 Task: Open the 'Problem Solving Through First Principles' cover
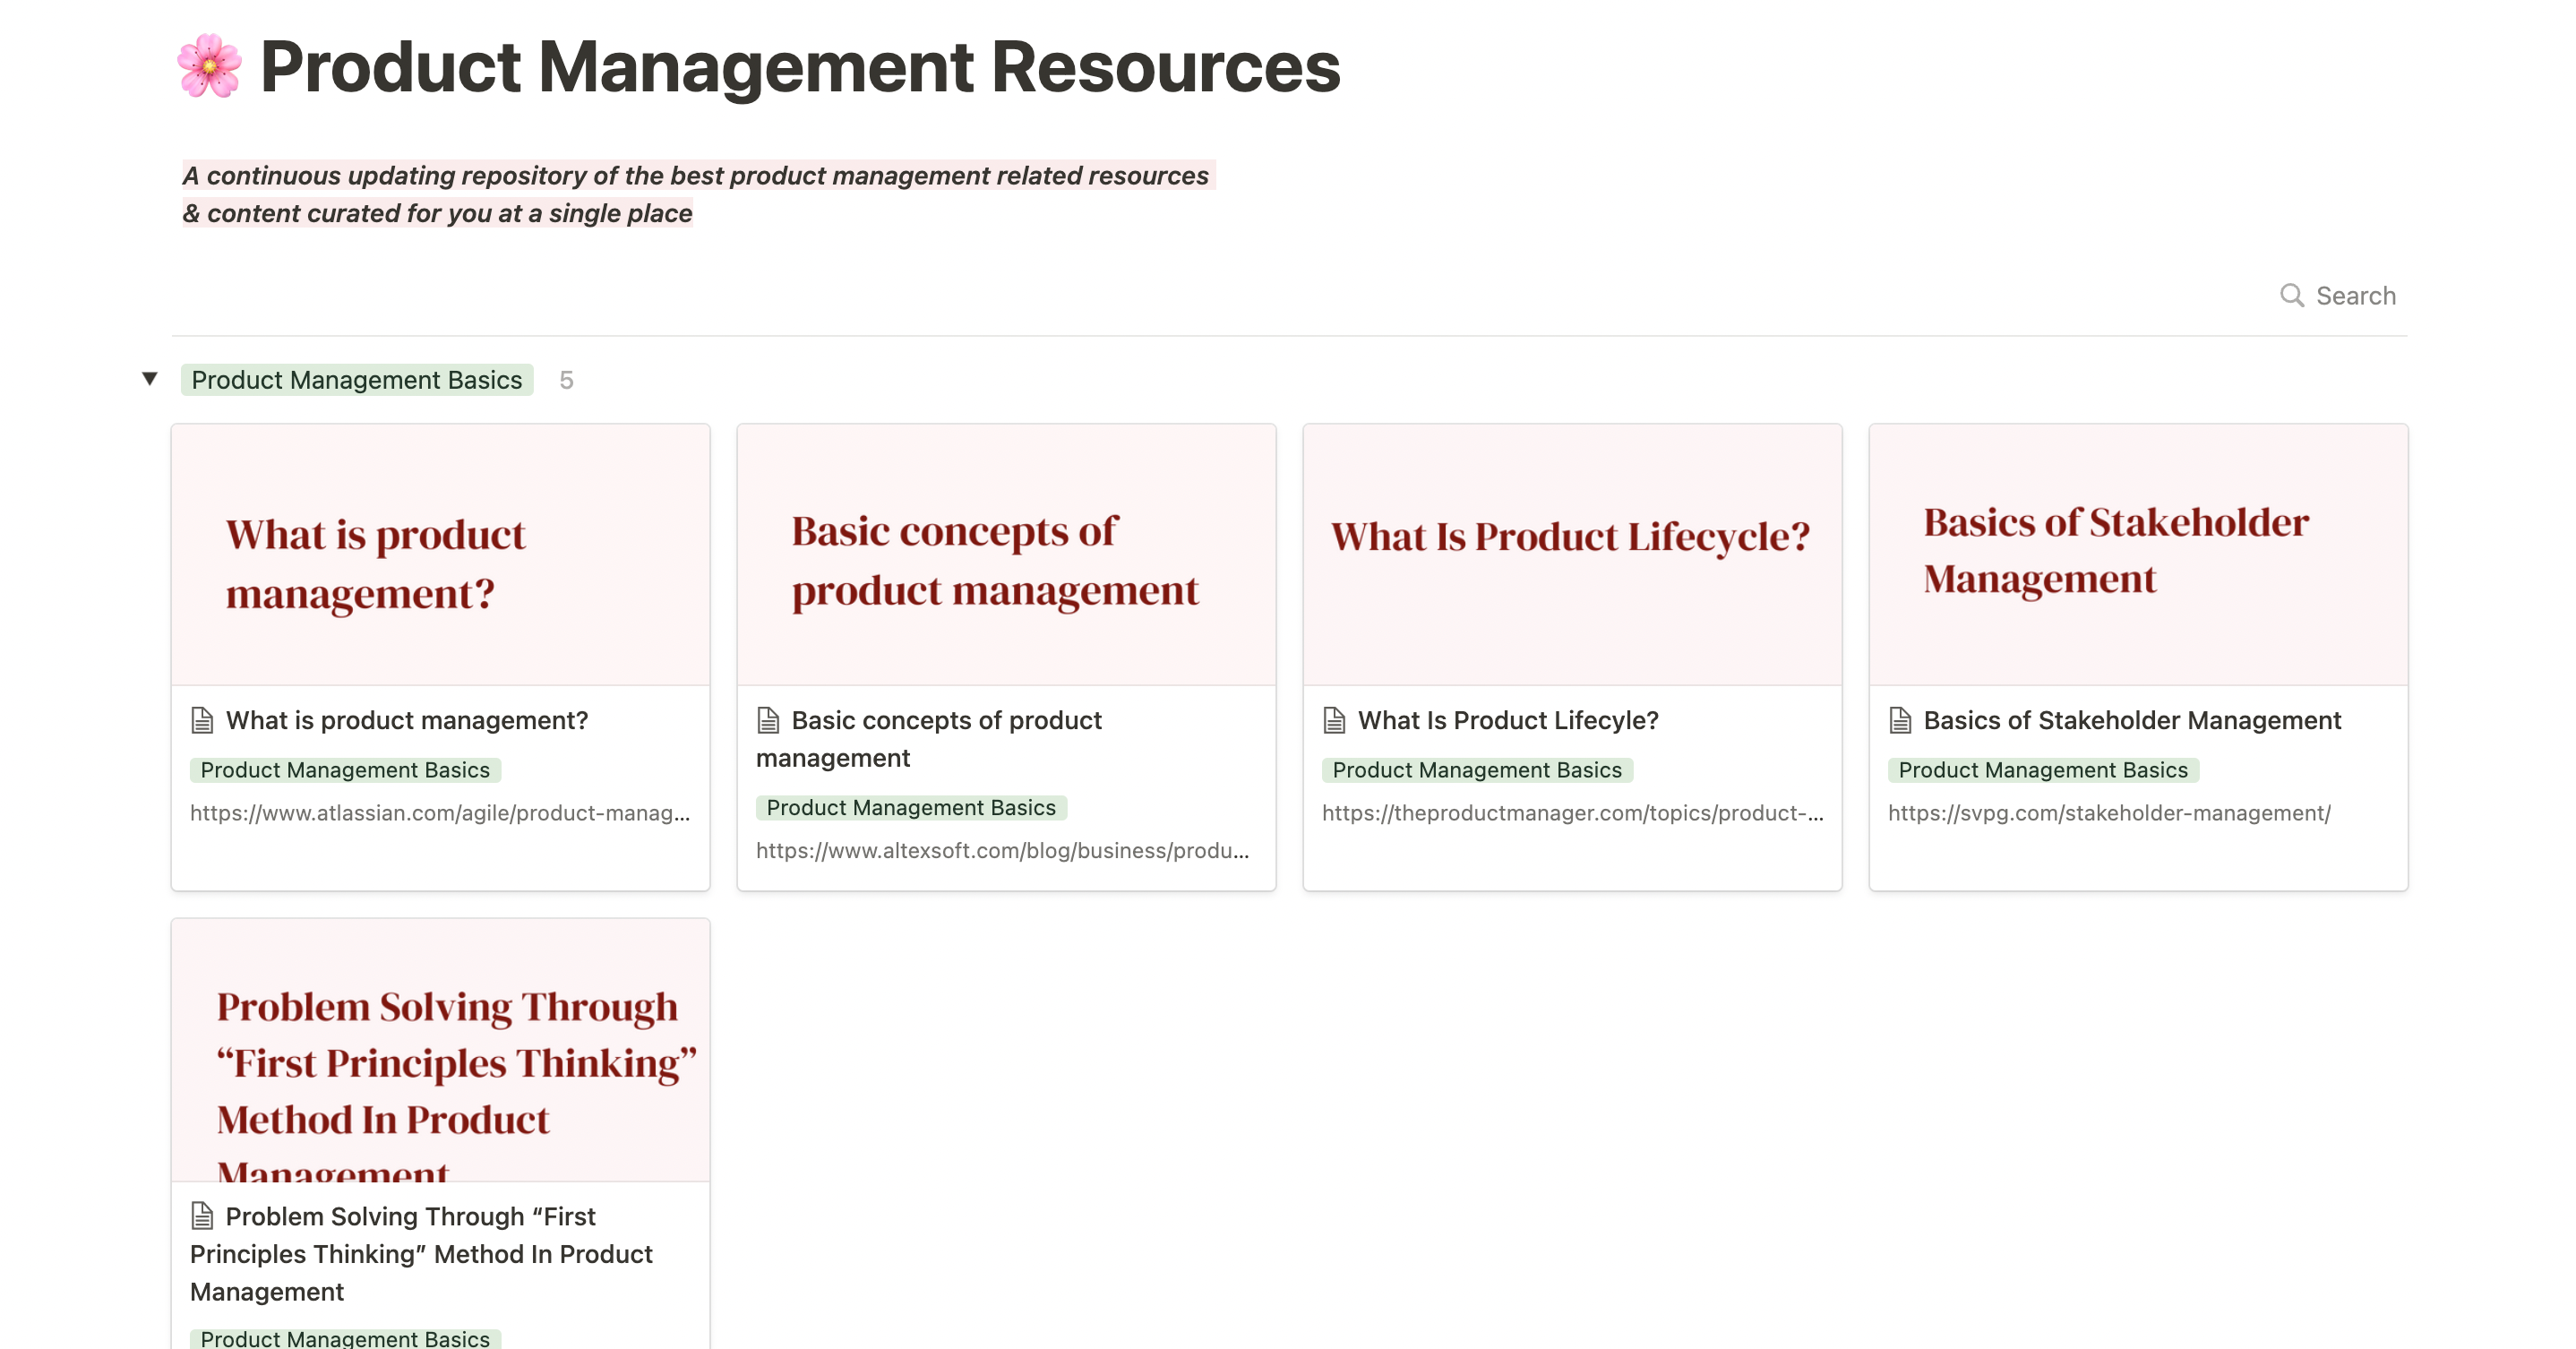(441, 1050)
